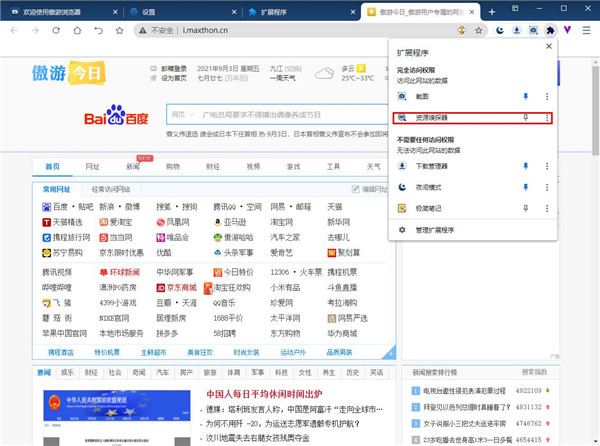The height and width of the screenshot is (446, 600).
Task: Click the download manager toolbar icon
Action: coord(518,31)
